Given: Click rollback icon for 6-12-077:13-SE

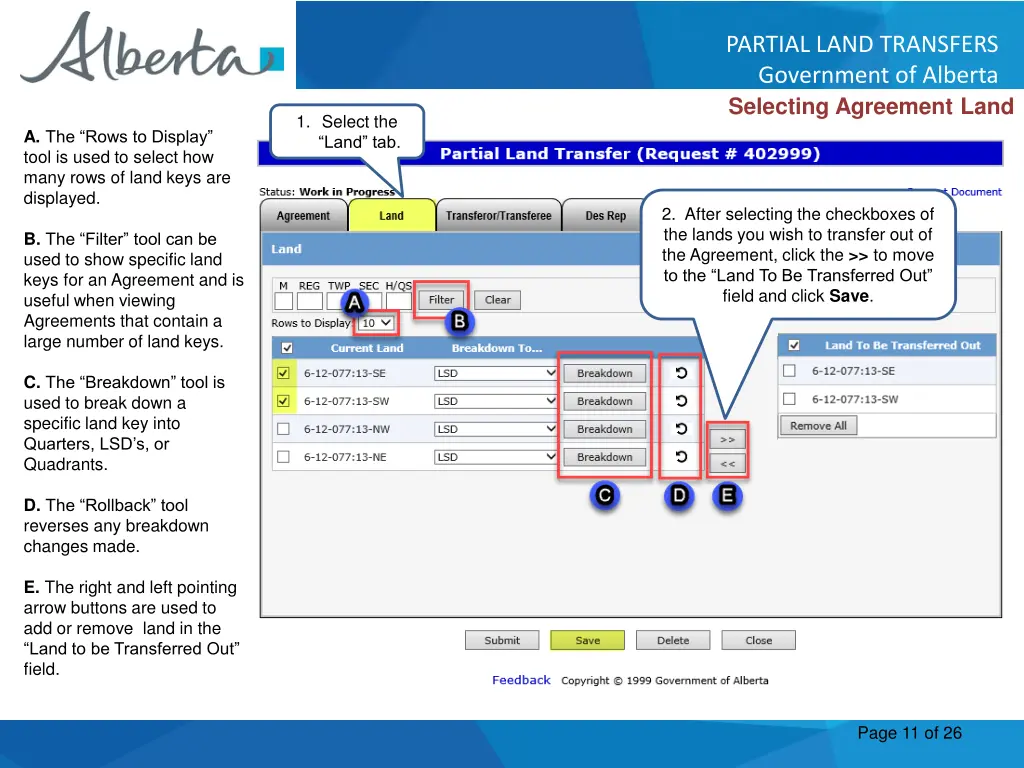Looking at the screenshot, I should click(680, 373).
